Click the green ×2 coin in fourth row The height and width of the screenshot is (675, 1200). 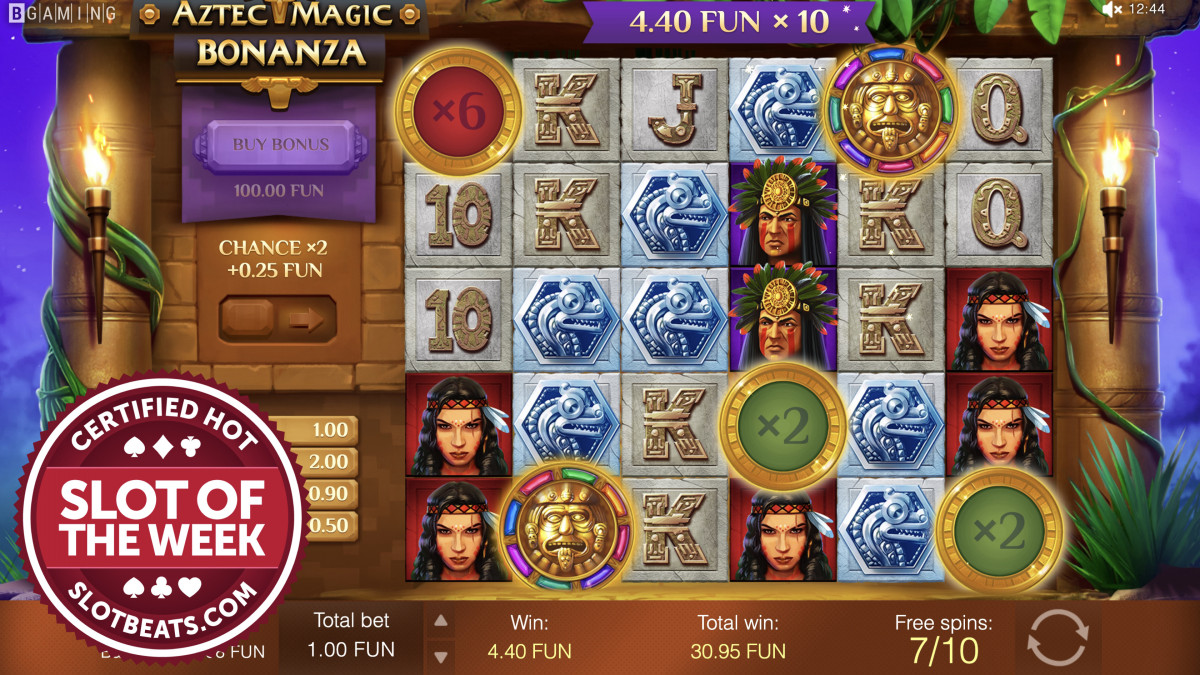(782, 426)
